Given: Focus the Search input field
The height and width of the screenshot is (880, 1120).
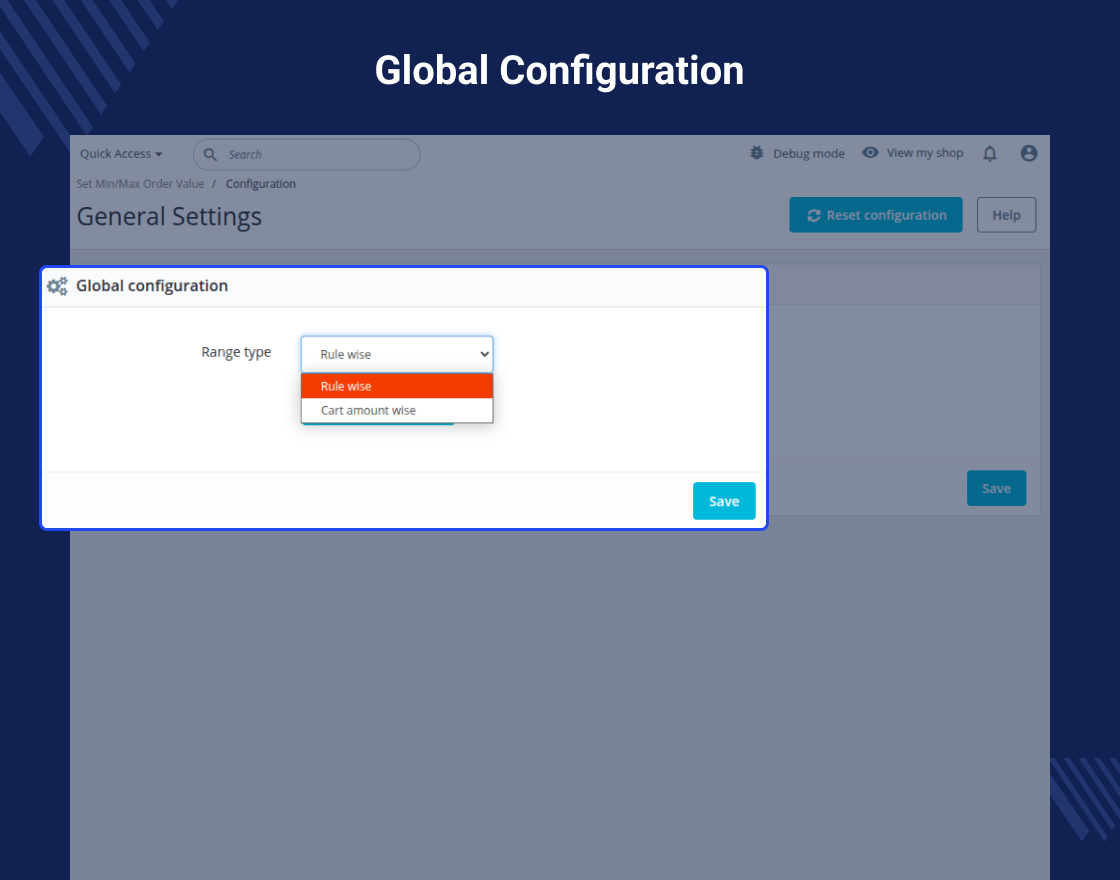Looking at the screenshot, I should point(306,154).
